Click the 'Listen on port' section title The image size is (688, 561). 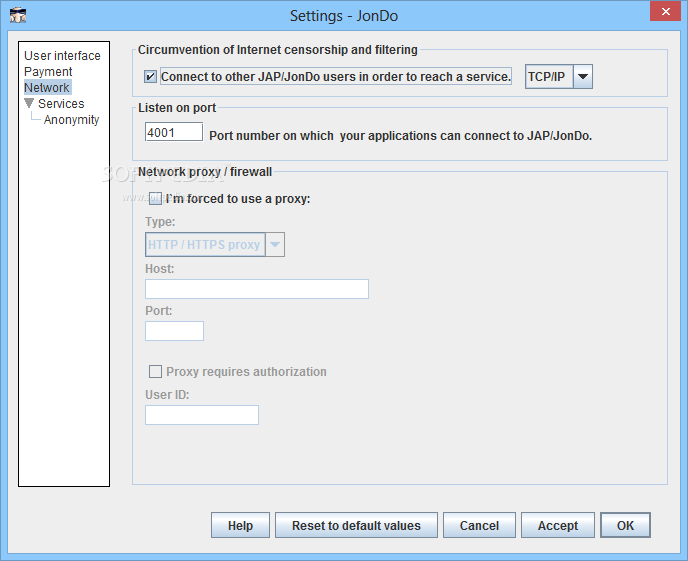pyautogui.click(x=177, y=108)
